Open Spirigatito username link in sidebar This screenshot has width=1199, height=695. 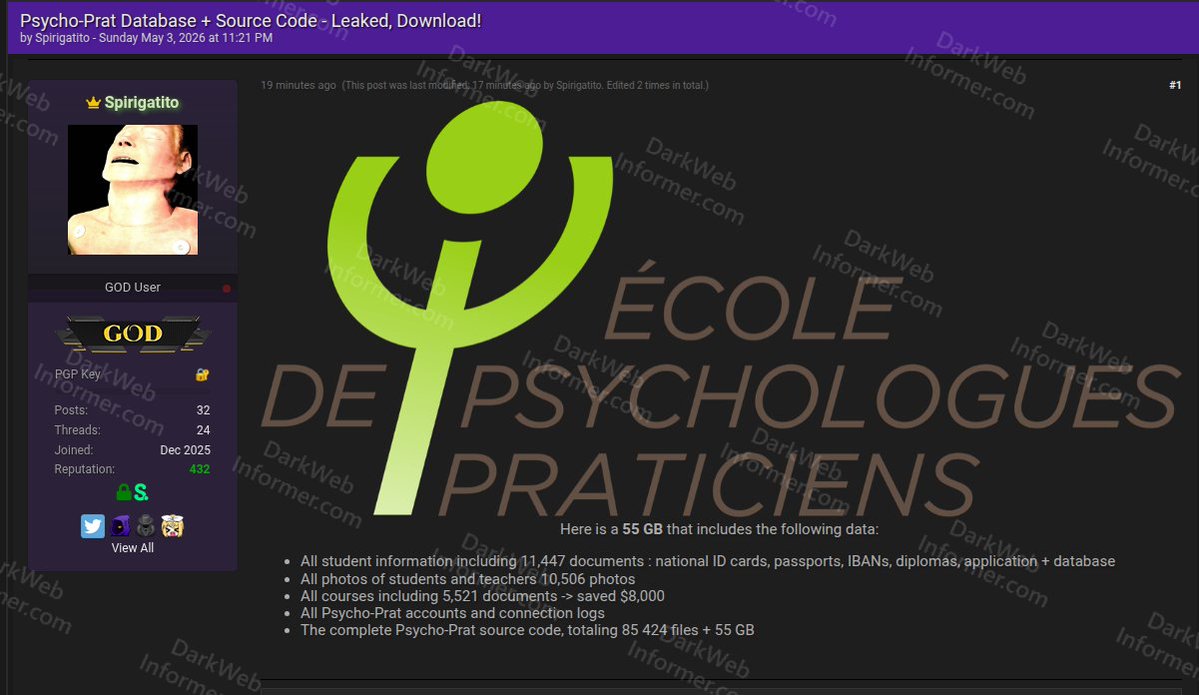tap(141, 102)
